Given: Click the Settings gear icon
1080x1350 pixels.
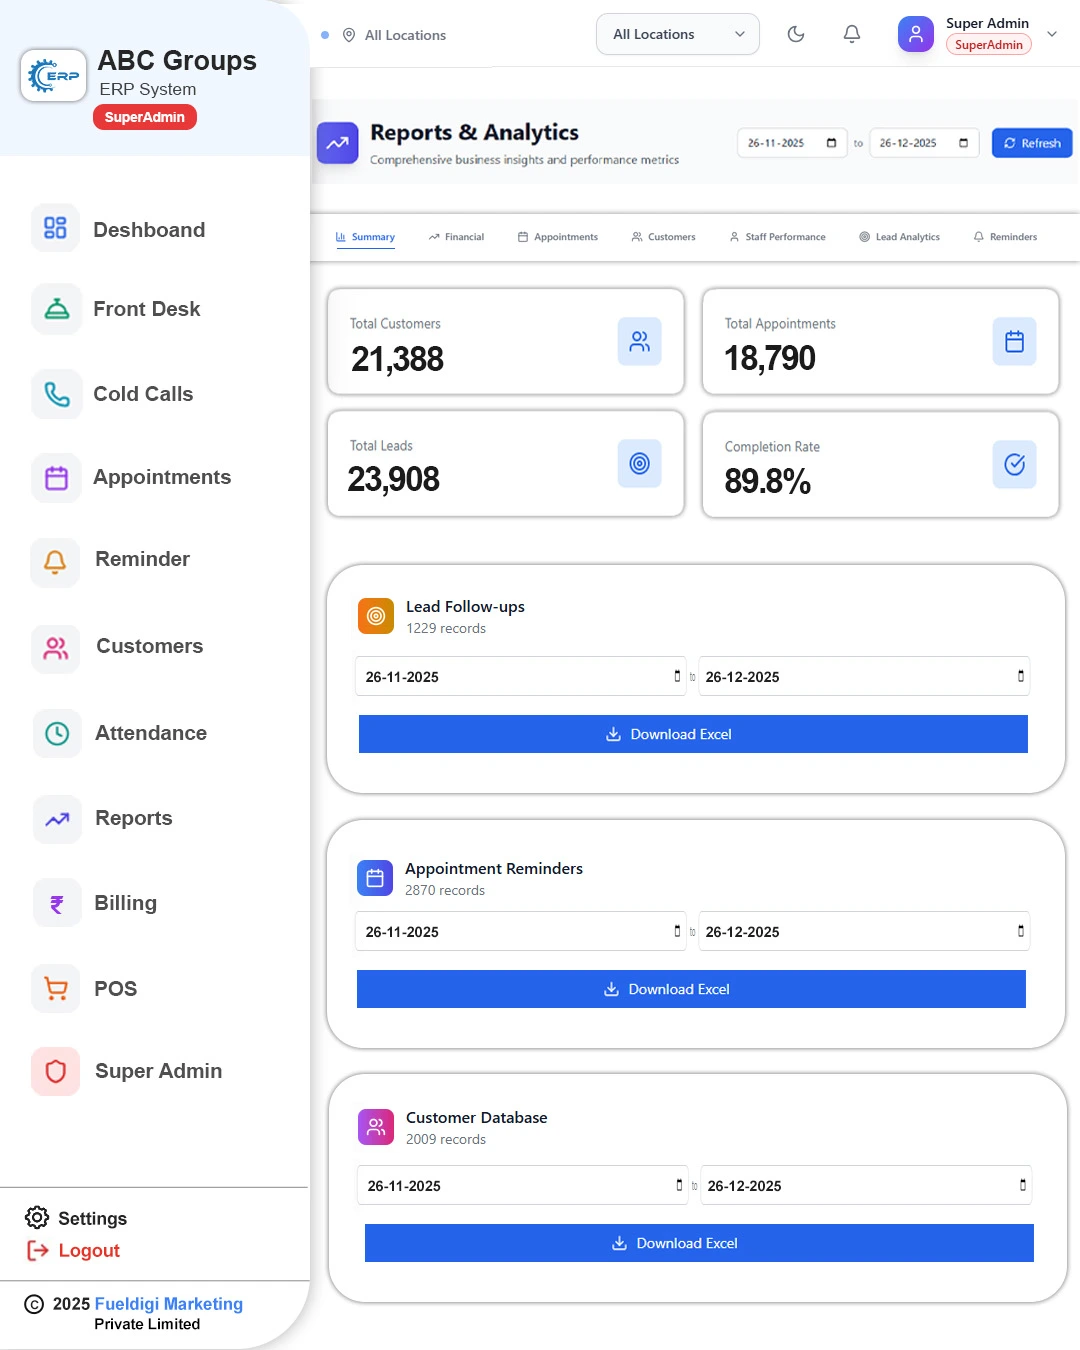Looking at the screenshot, I should pyautogui.click(x=37, y=1218).
